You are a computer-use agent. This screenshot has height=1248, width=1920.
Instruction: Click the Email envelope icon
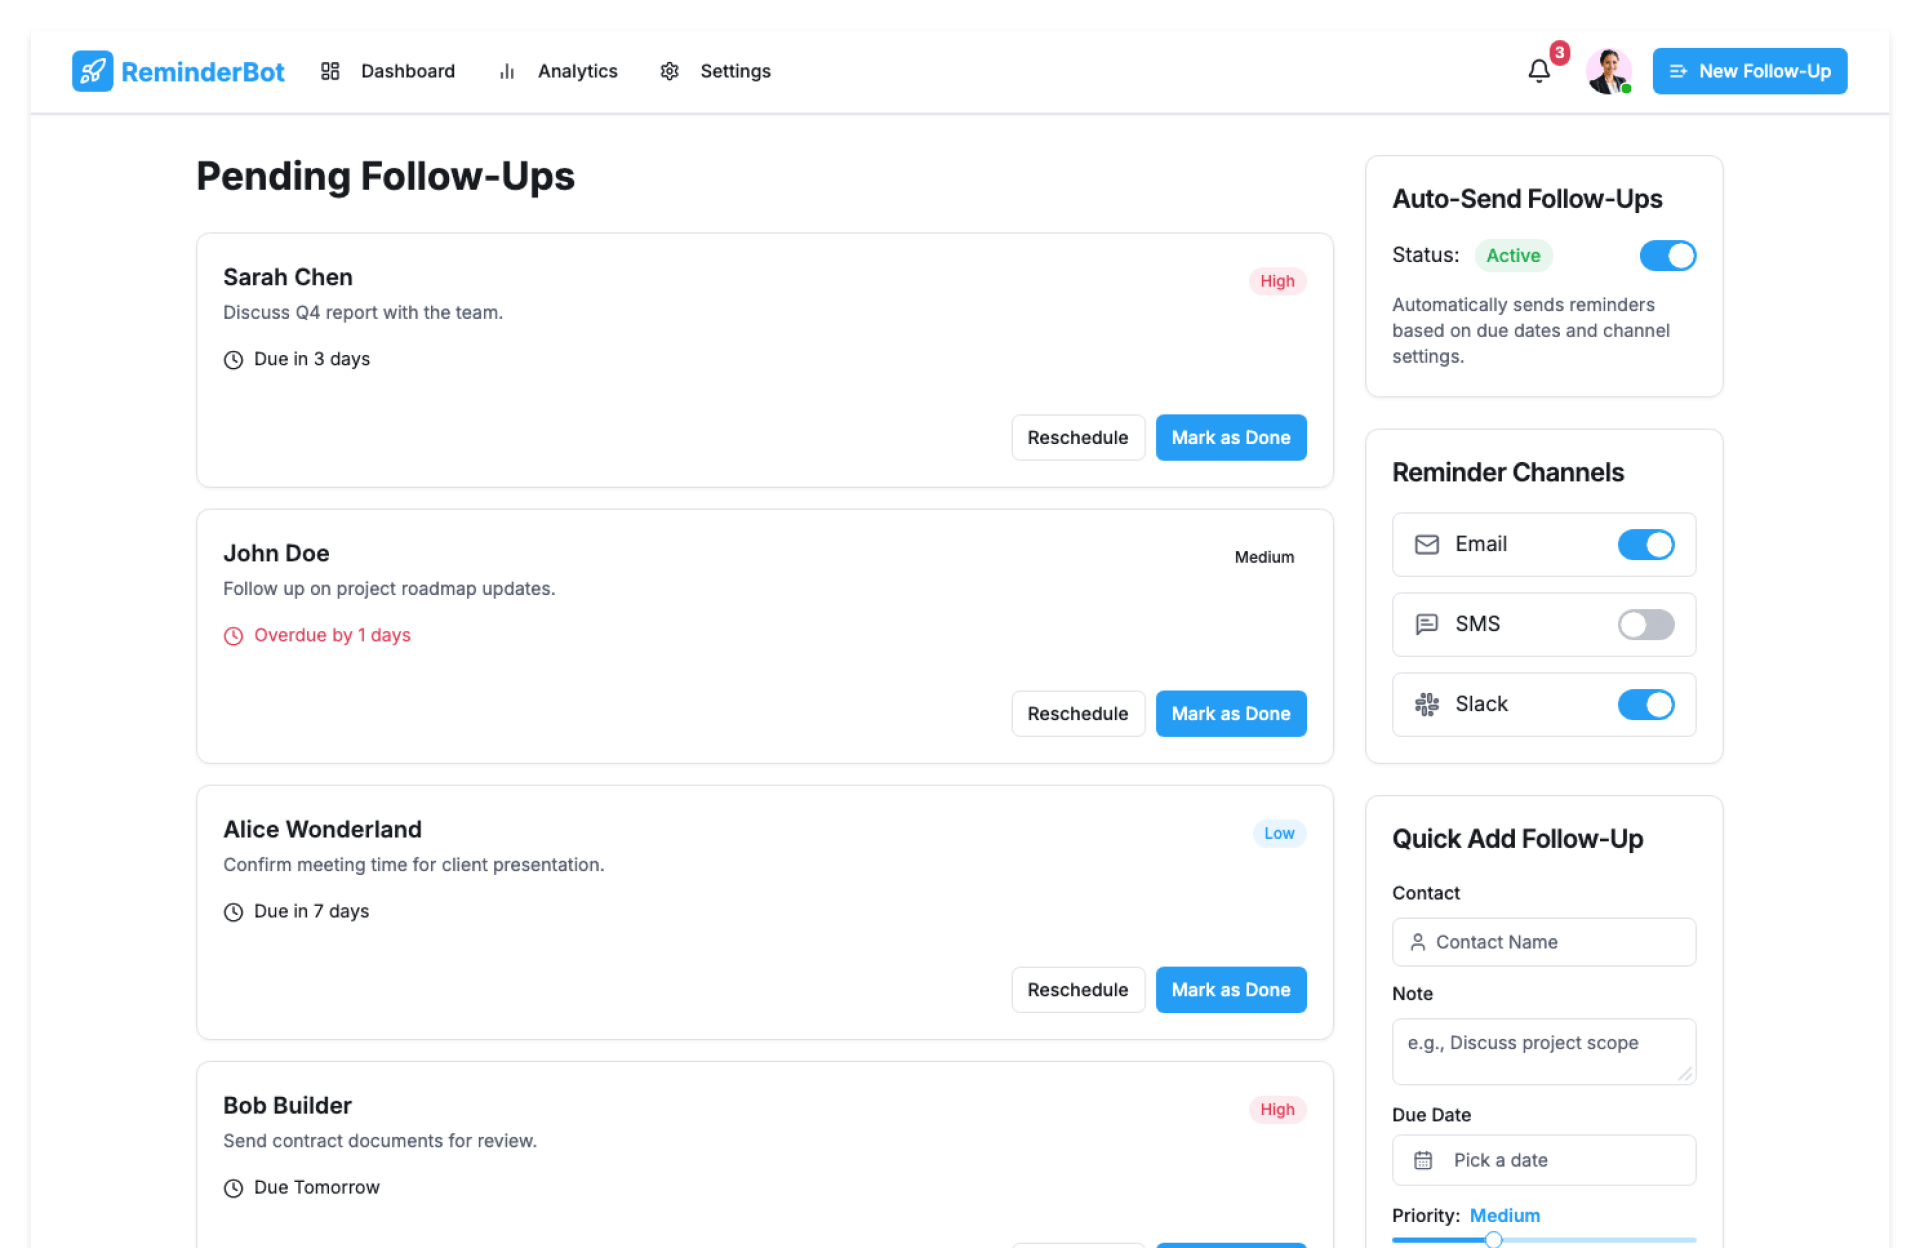[1426, 544]
